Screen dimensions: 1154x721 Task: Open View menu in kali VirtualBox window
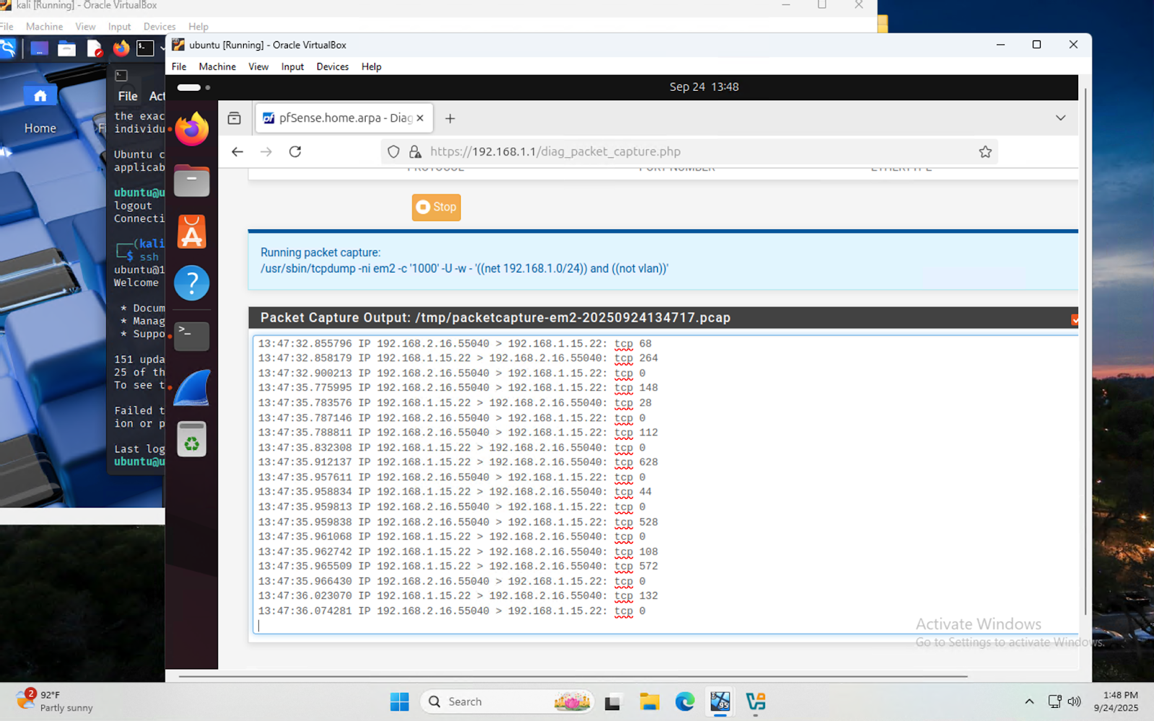[85, 26]
